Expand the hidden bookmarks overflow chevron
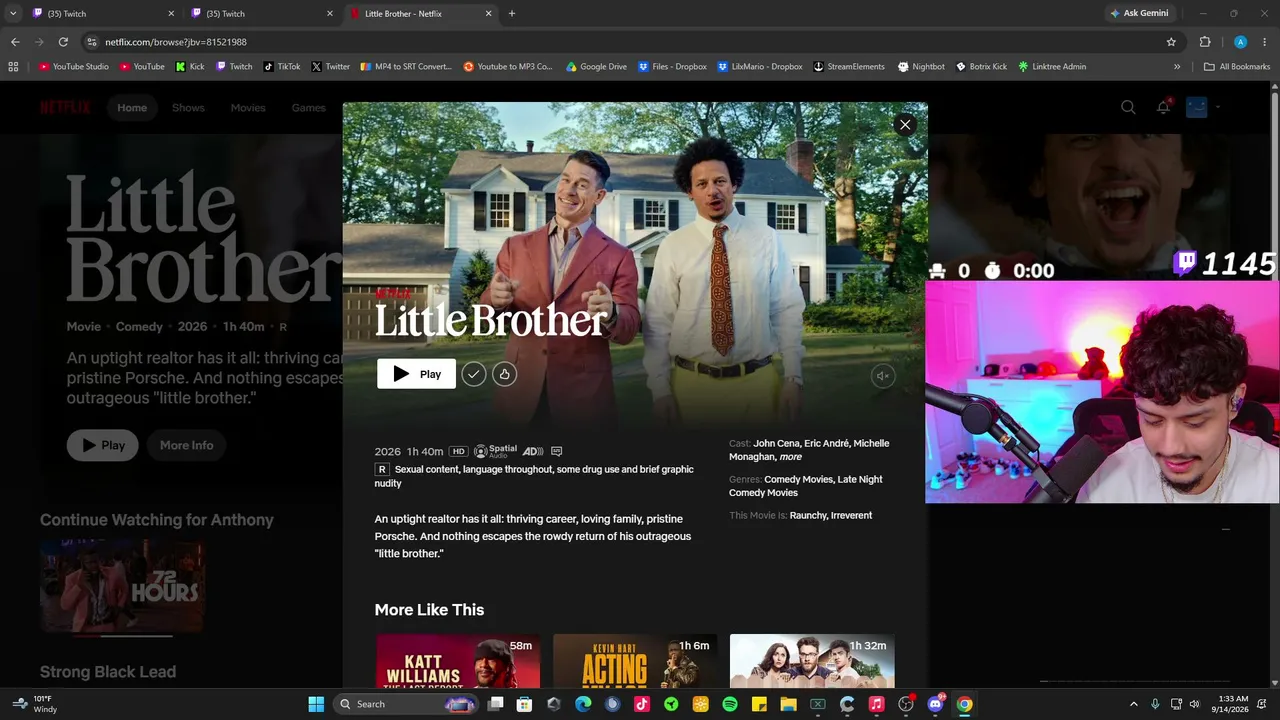Viewport: 1280px width, 720px height. (1177, 67)
